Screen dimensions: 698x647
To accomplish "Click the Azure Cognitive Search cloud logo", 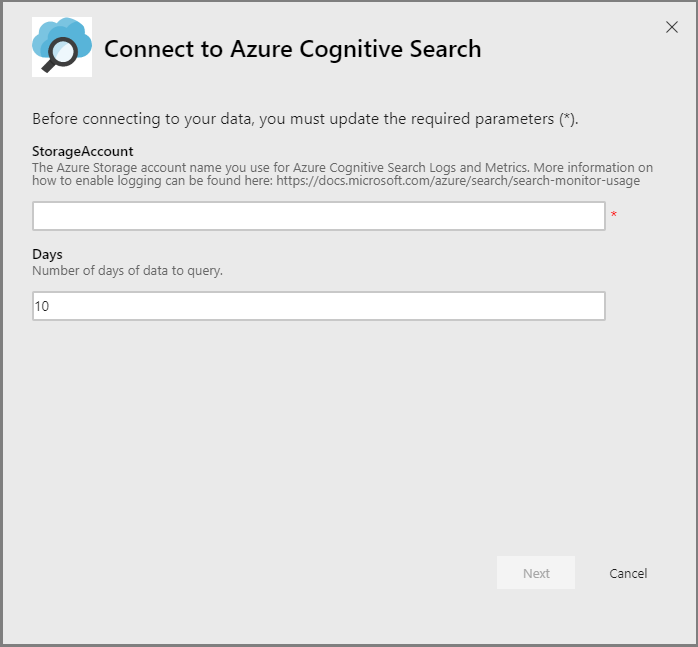I will (x=62, y=46).
